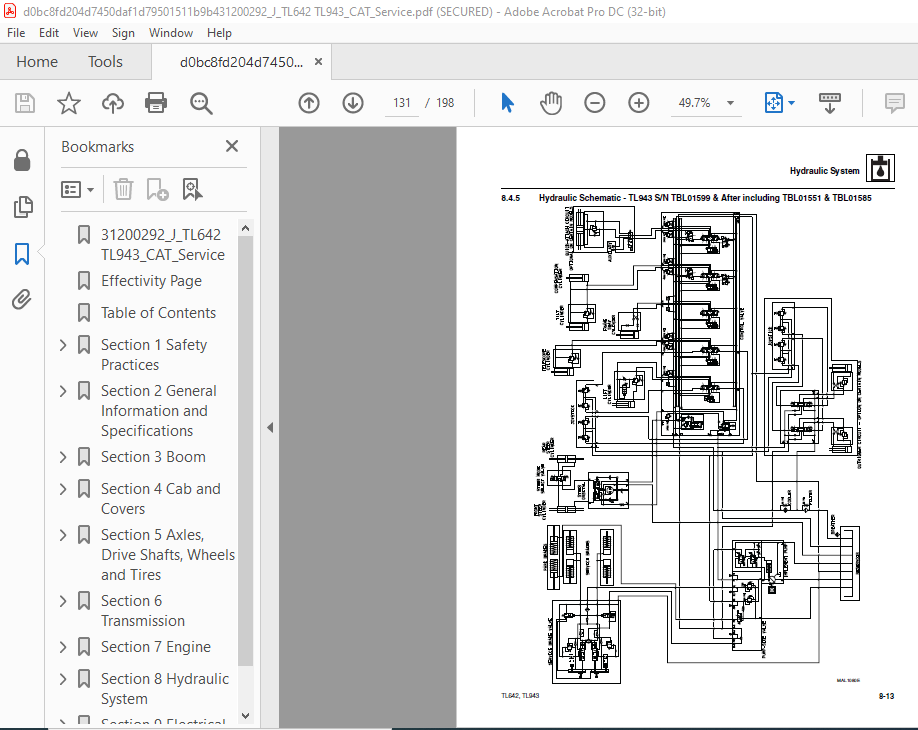Viewport: 918px width, 730px height.
Task: Zoom in with plus button
Action: [638, 103]
